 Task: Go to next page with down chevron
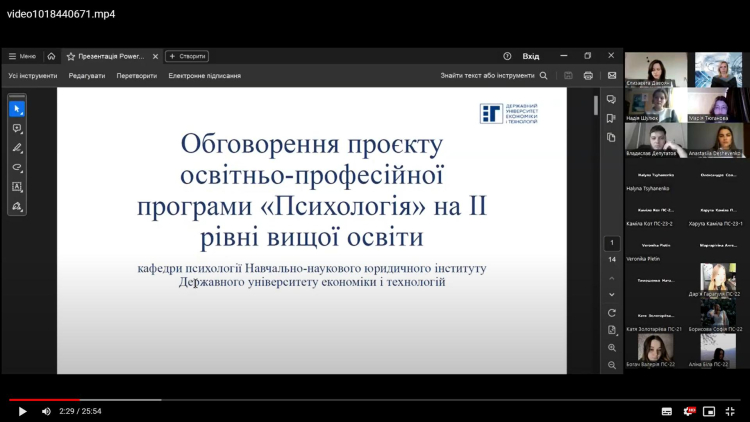tap(612, 294)
